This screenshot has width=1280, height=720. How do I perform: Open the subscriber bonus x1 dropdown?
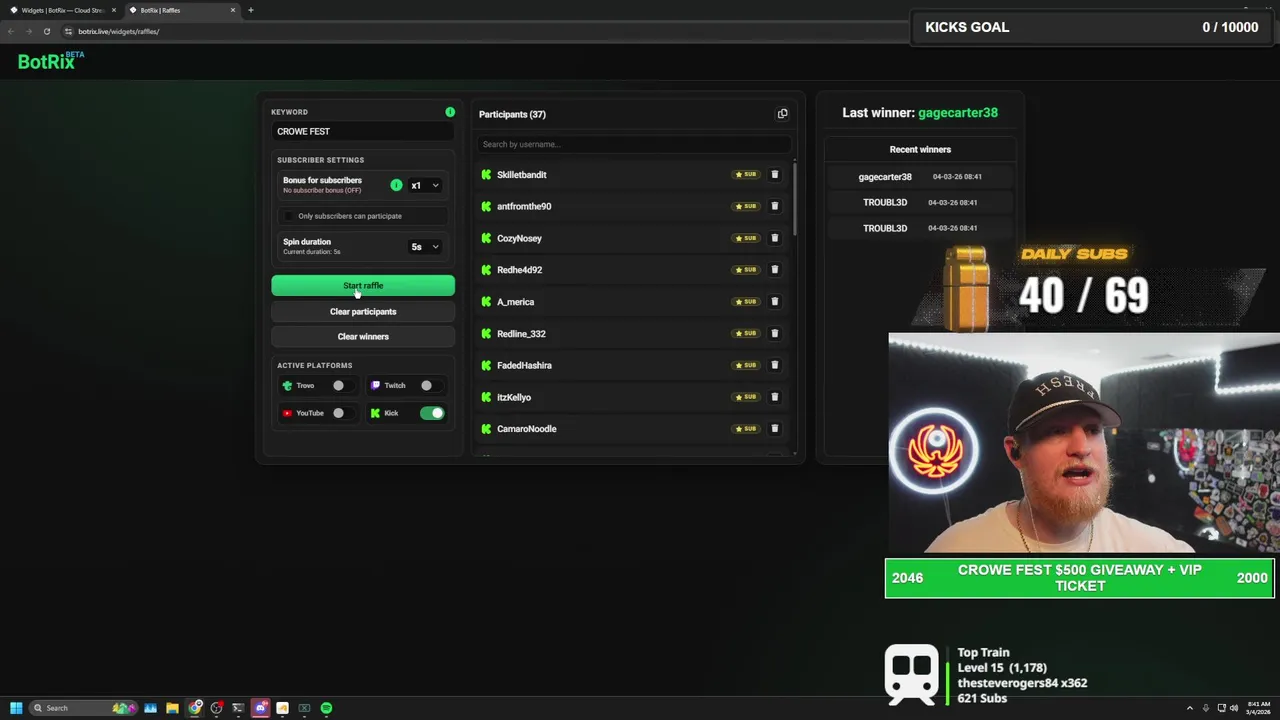[425, 185]
